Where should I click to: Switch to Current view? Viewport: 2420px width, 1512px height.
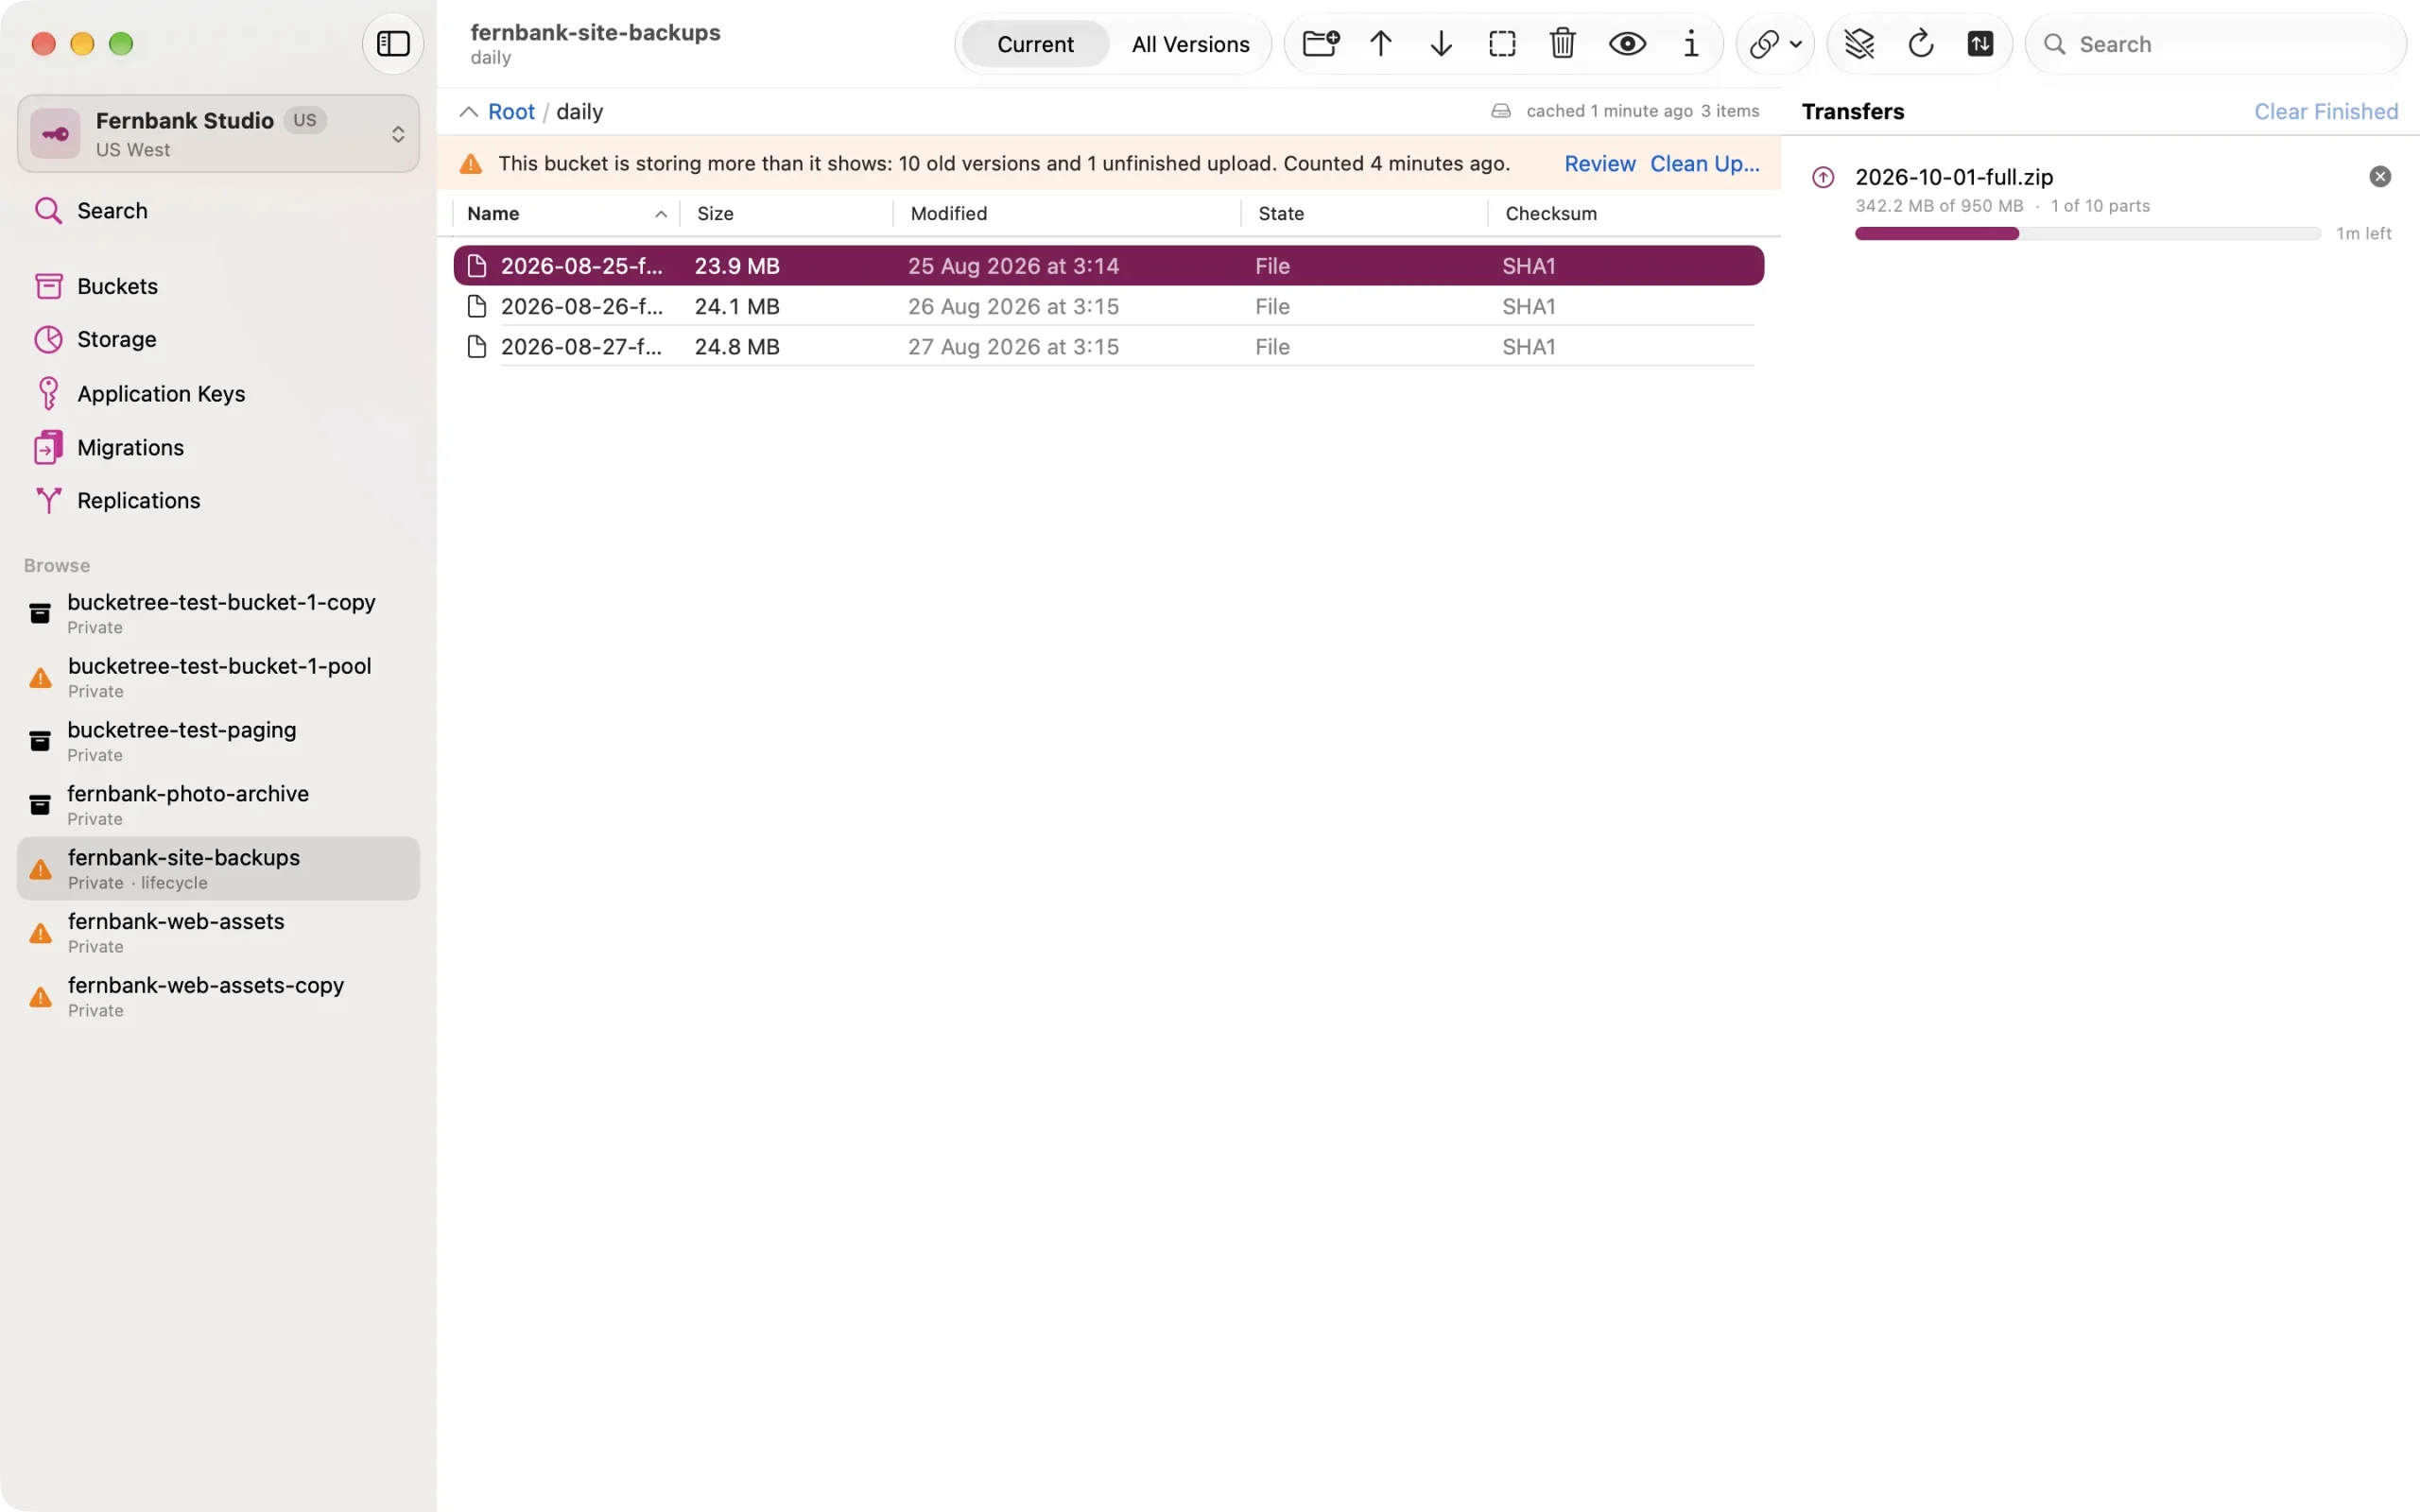pyautogui.click(x=1035, y=44)
